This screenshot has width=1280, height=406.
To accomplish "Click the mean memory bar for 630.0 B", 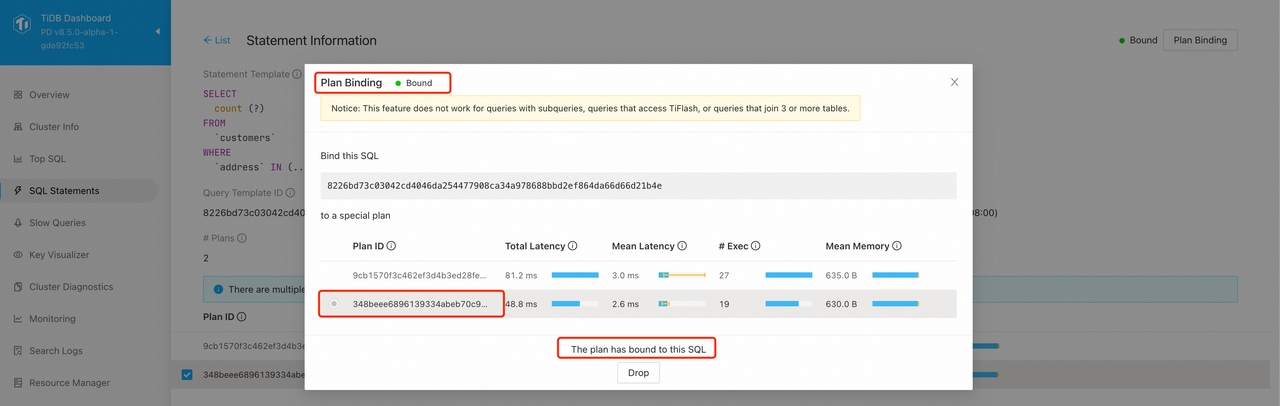I will tap(895, 304).
